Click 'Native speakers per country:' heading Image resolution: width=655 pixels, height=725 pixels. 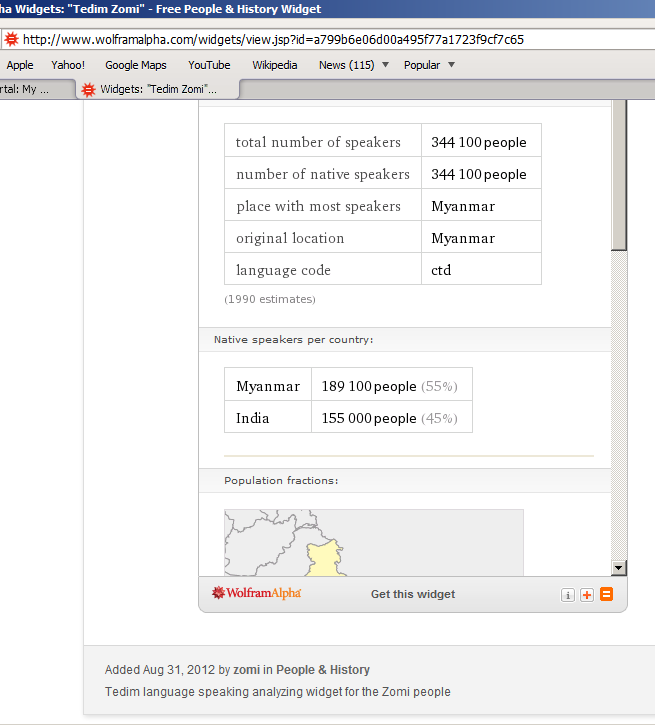point(294,339)
